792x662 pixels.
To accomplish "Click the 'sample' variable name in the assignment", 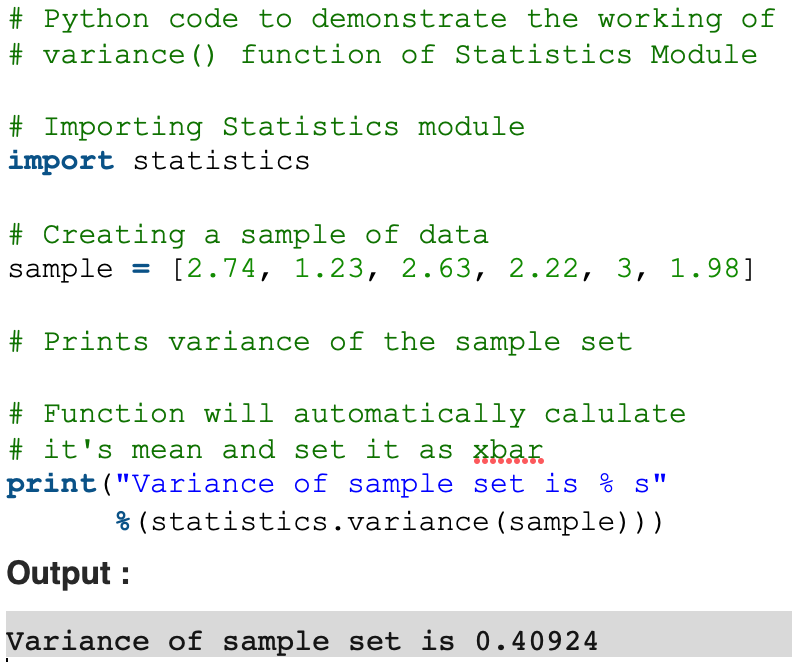I will (60, 269).
